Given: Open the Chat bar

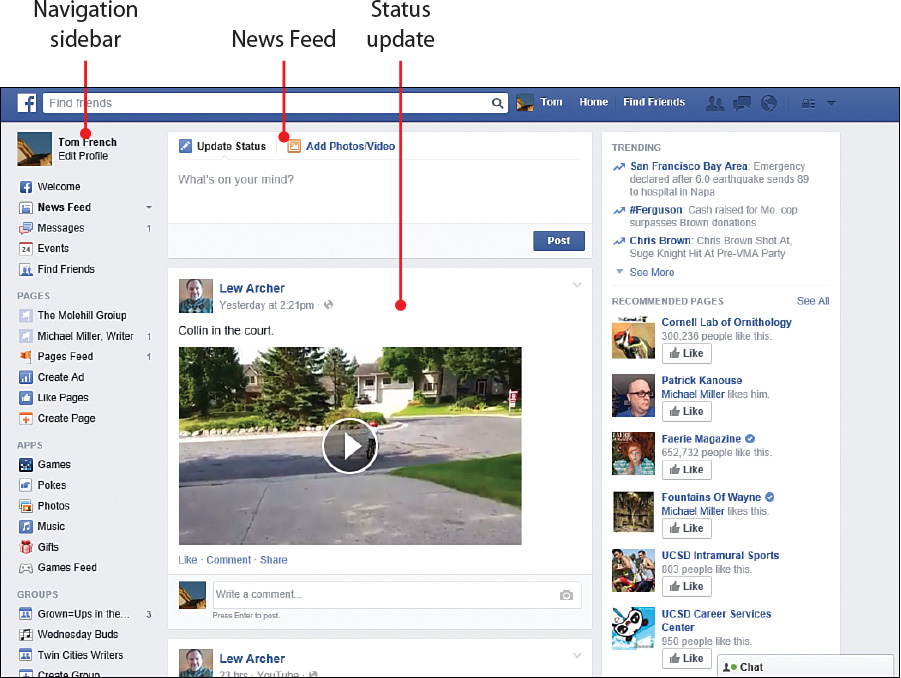Looking at the screenshot, I should [804, 667].
